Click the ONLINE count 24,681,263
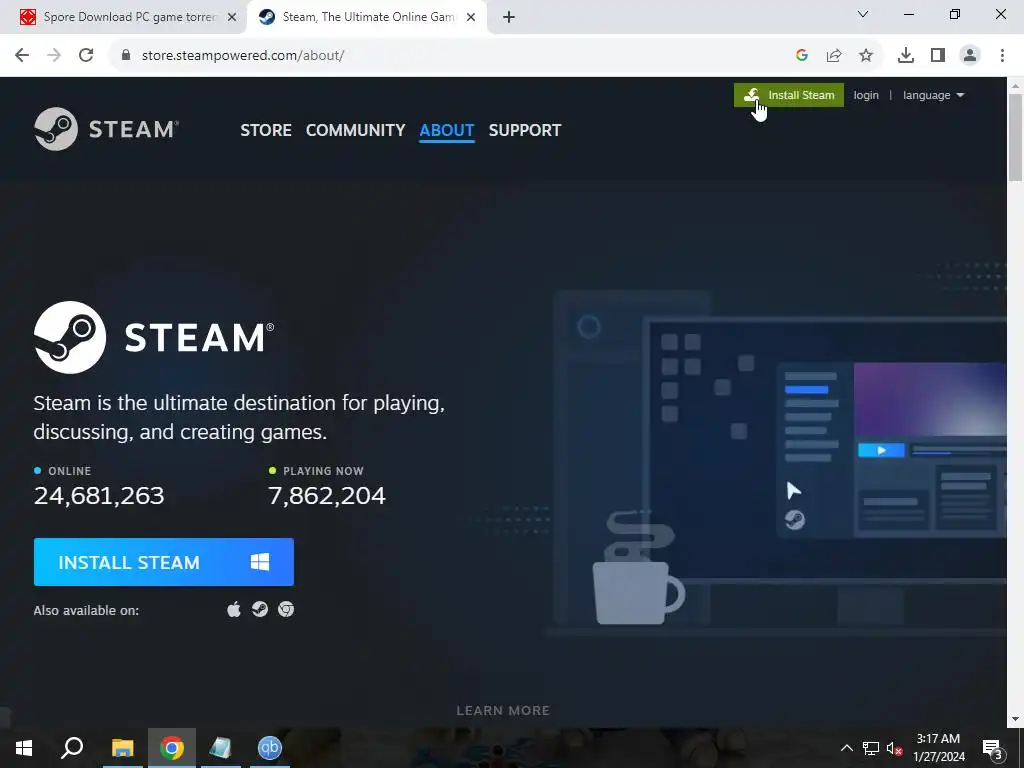 (x=99, y=496)
